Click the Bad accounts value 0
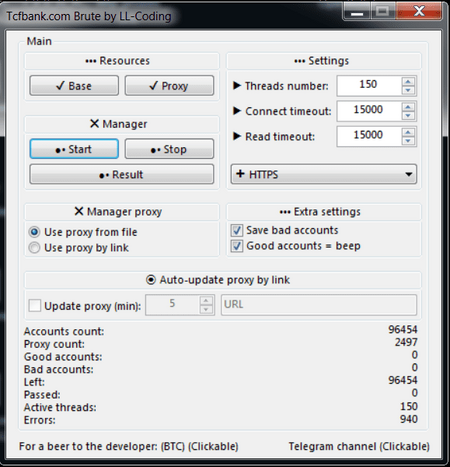This screenshot has width=450, height=467. (x=415, y=368)
